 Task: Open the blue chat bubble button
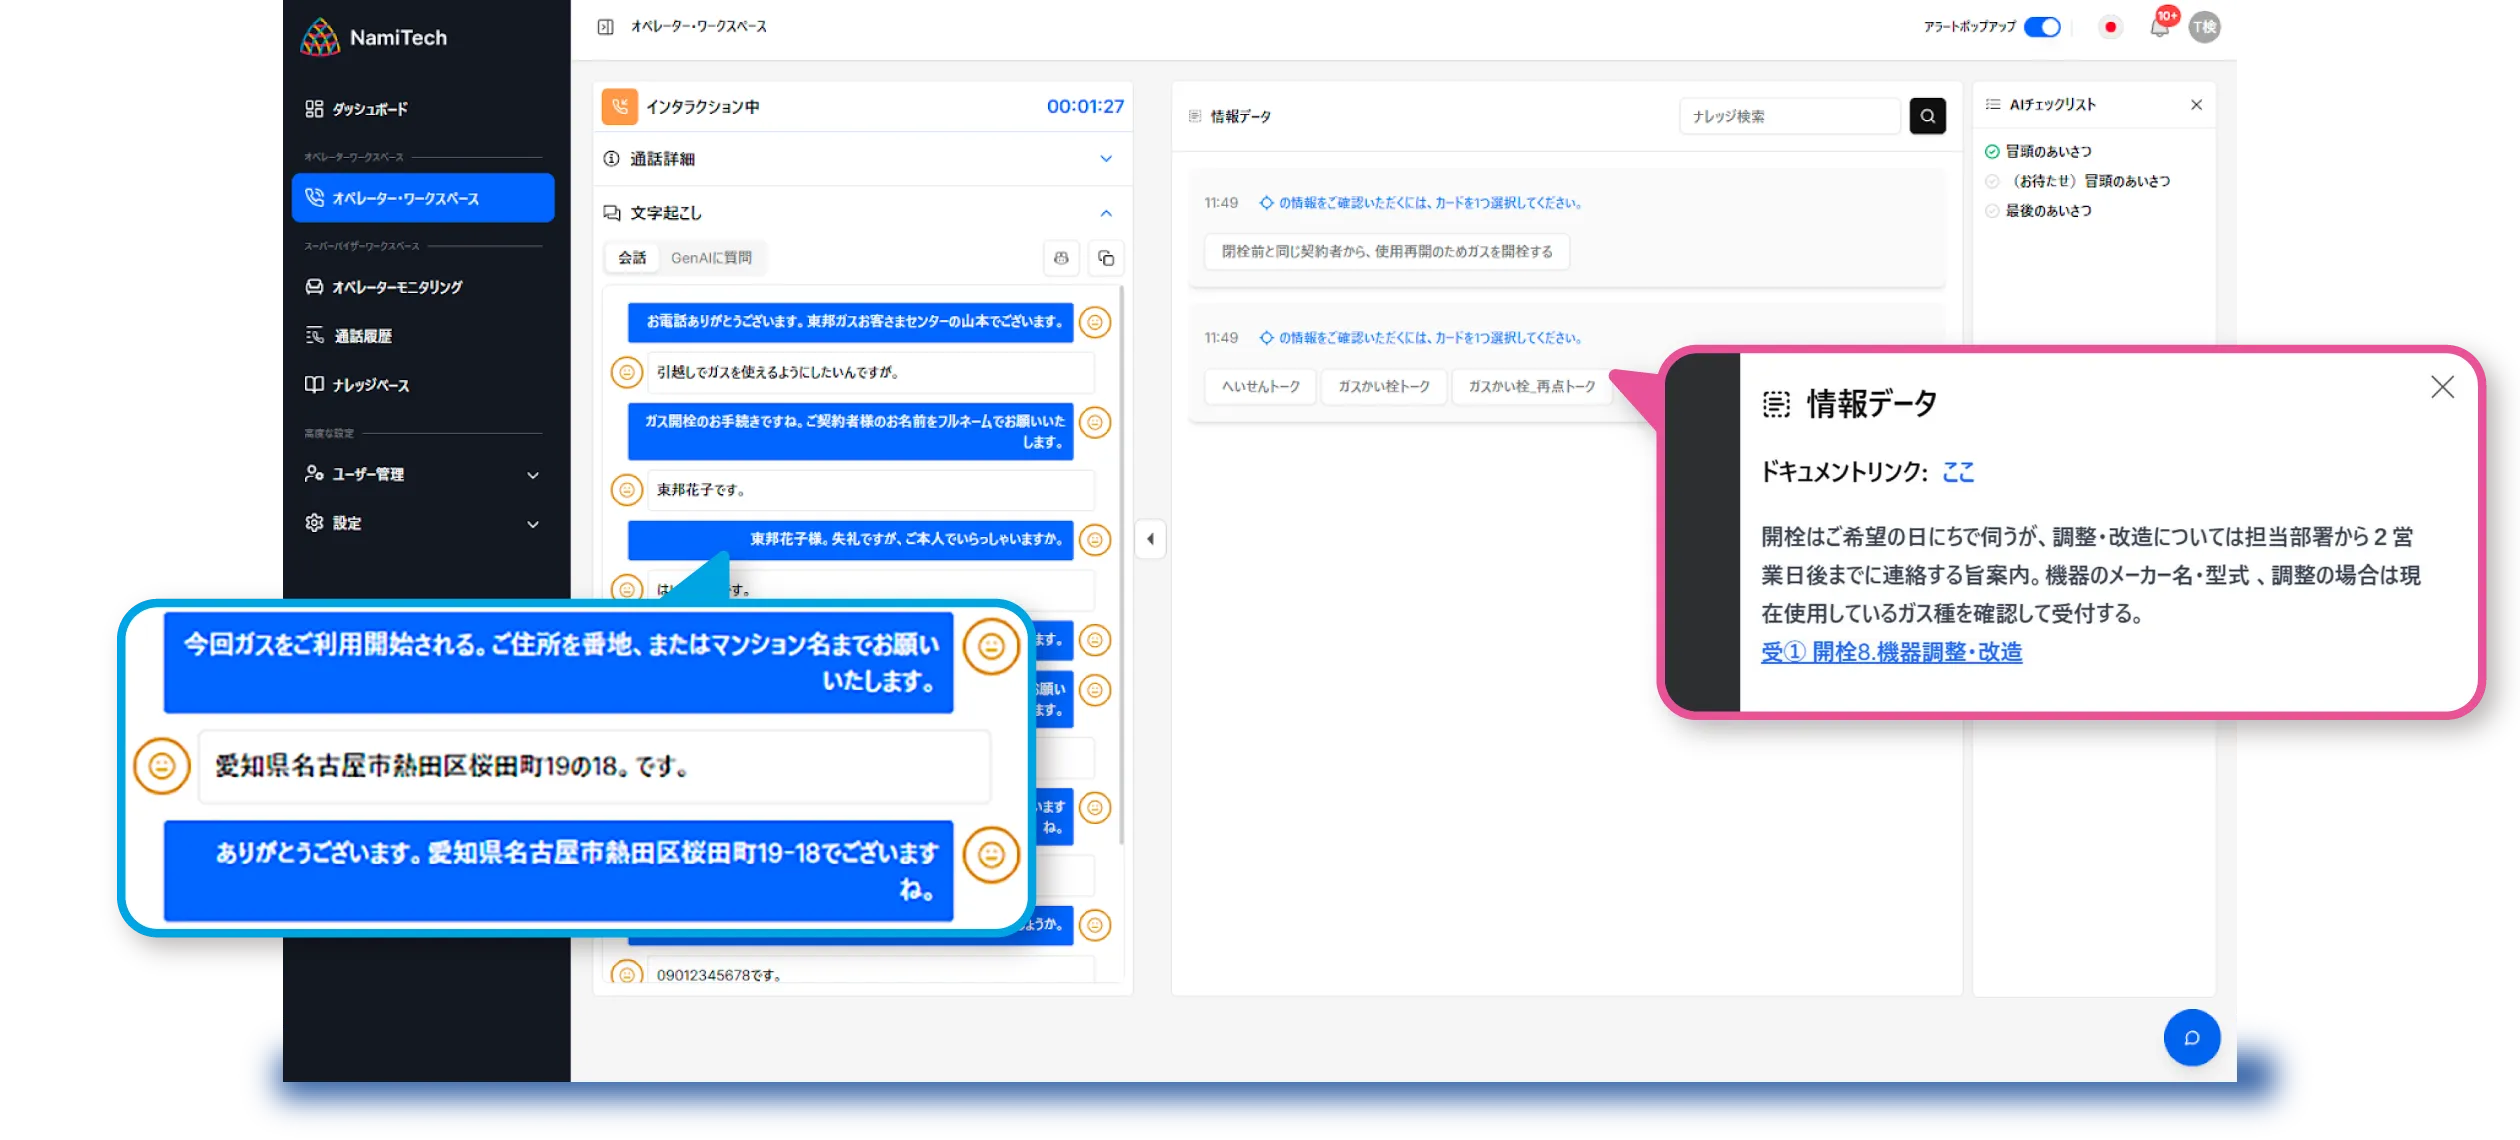tap(2191, 1037)
